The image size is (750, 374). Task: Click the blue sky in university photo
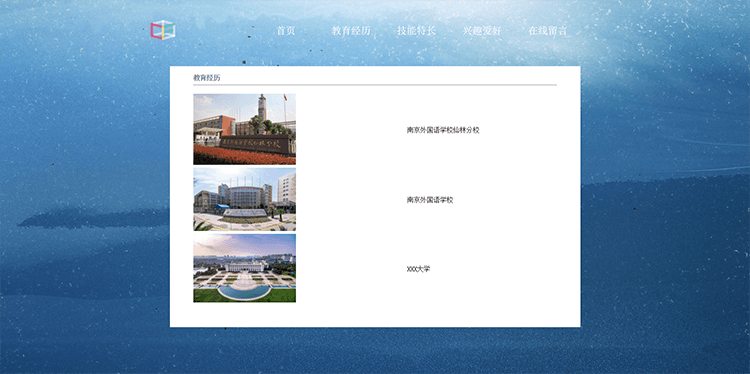pos(244,243)
